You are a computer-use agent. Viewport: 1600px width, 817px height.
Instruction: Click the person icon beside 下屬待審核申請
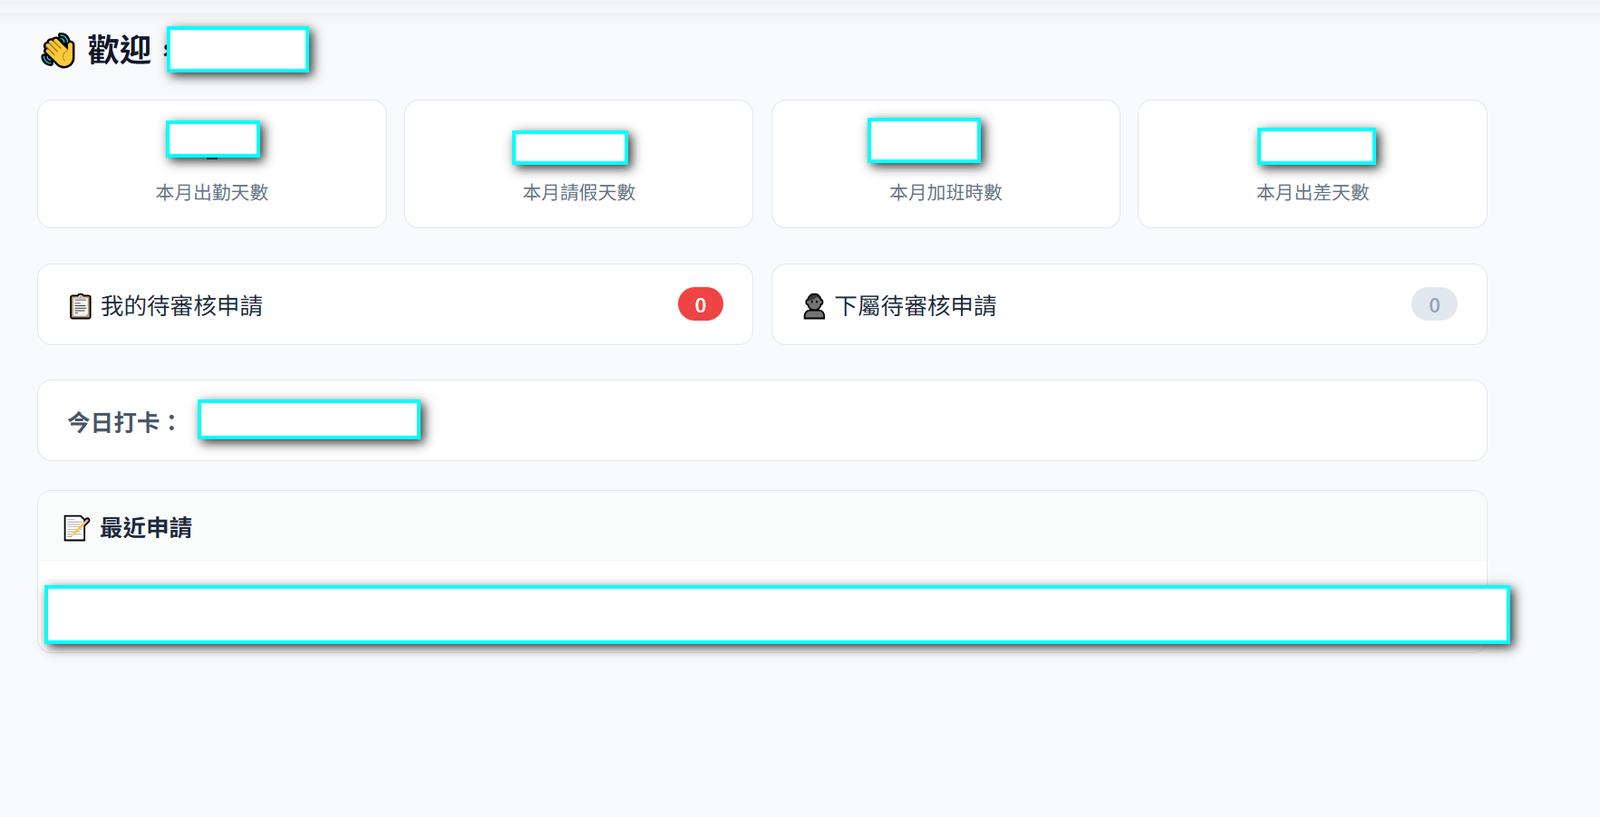(814, 306)
